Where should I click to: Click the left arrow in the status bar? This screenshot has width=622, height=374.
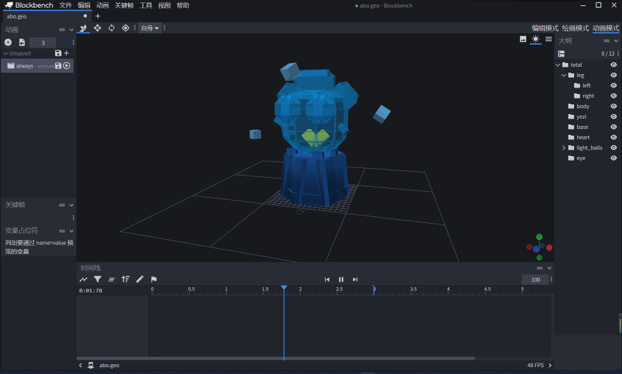pos(81,365)
